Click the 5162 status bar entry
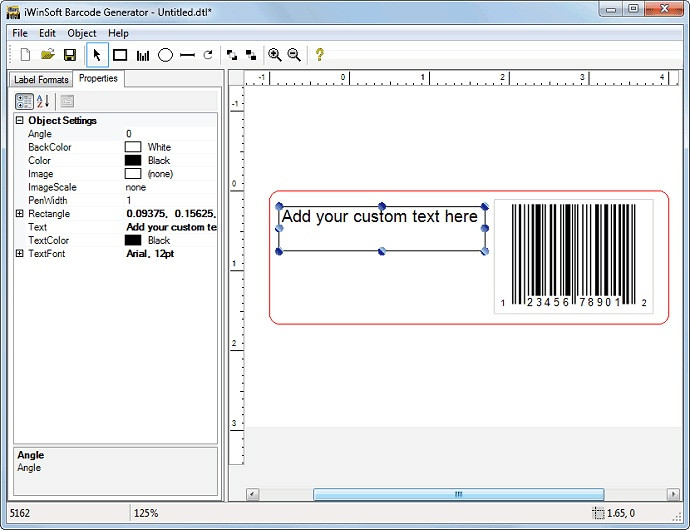 [x=20, y=513]
